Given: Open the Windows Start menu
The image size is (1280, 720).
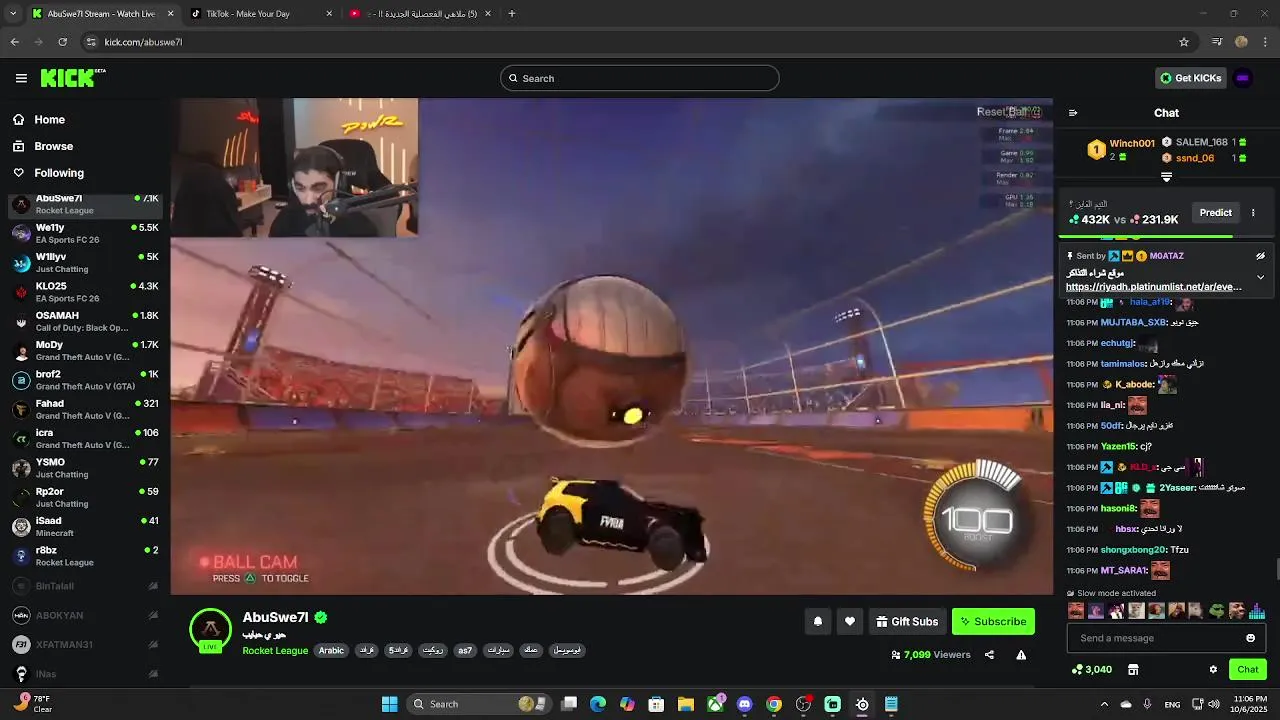Looking at the screenshot, I should click(390, 704).
